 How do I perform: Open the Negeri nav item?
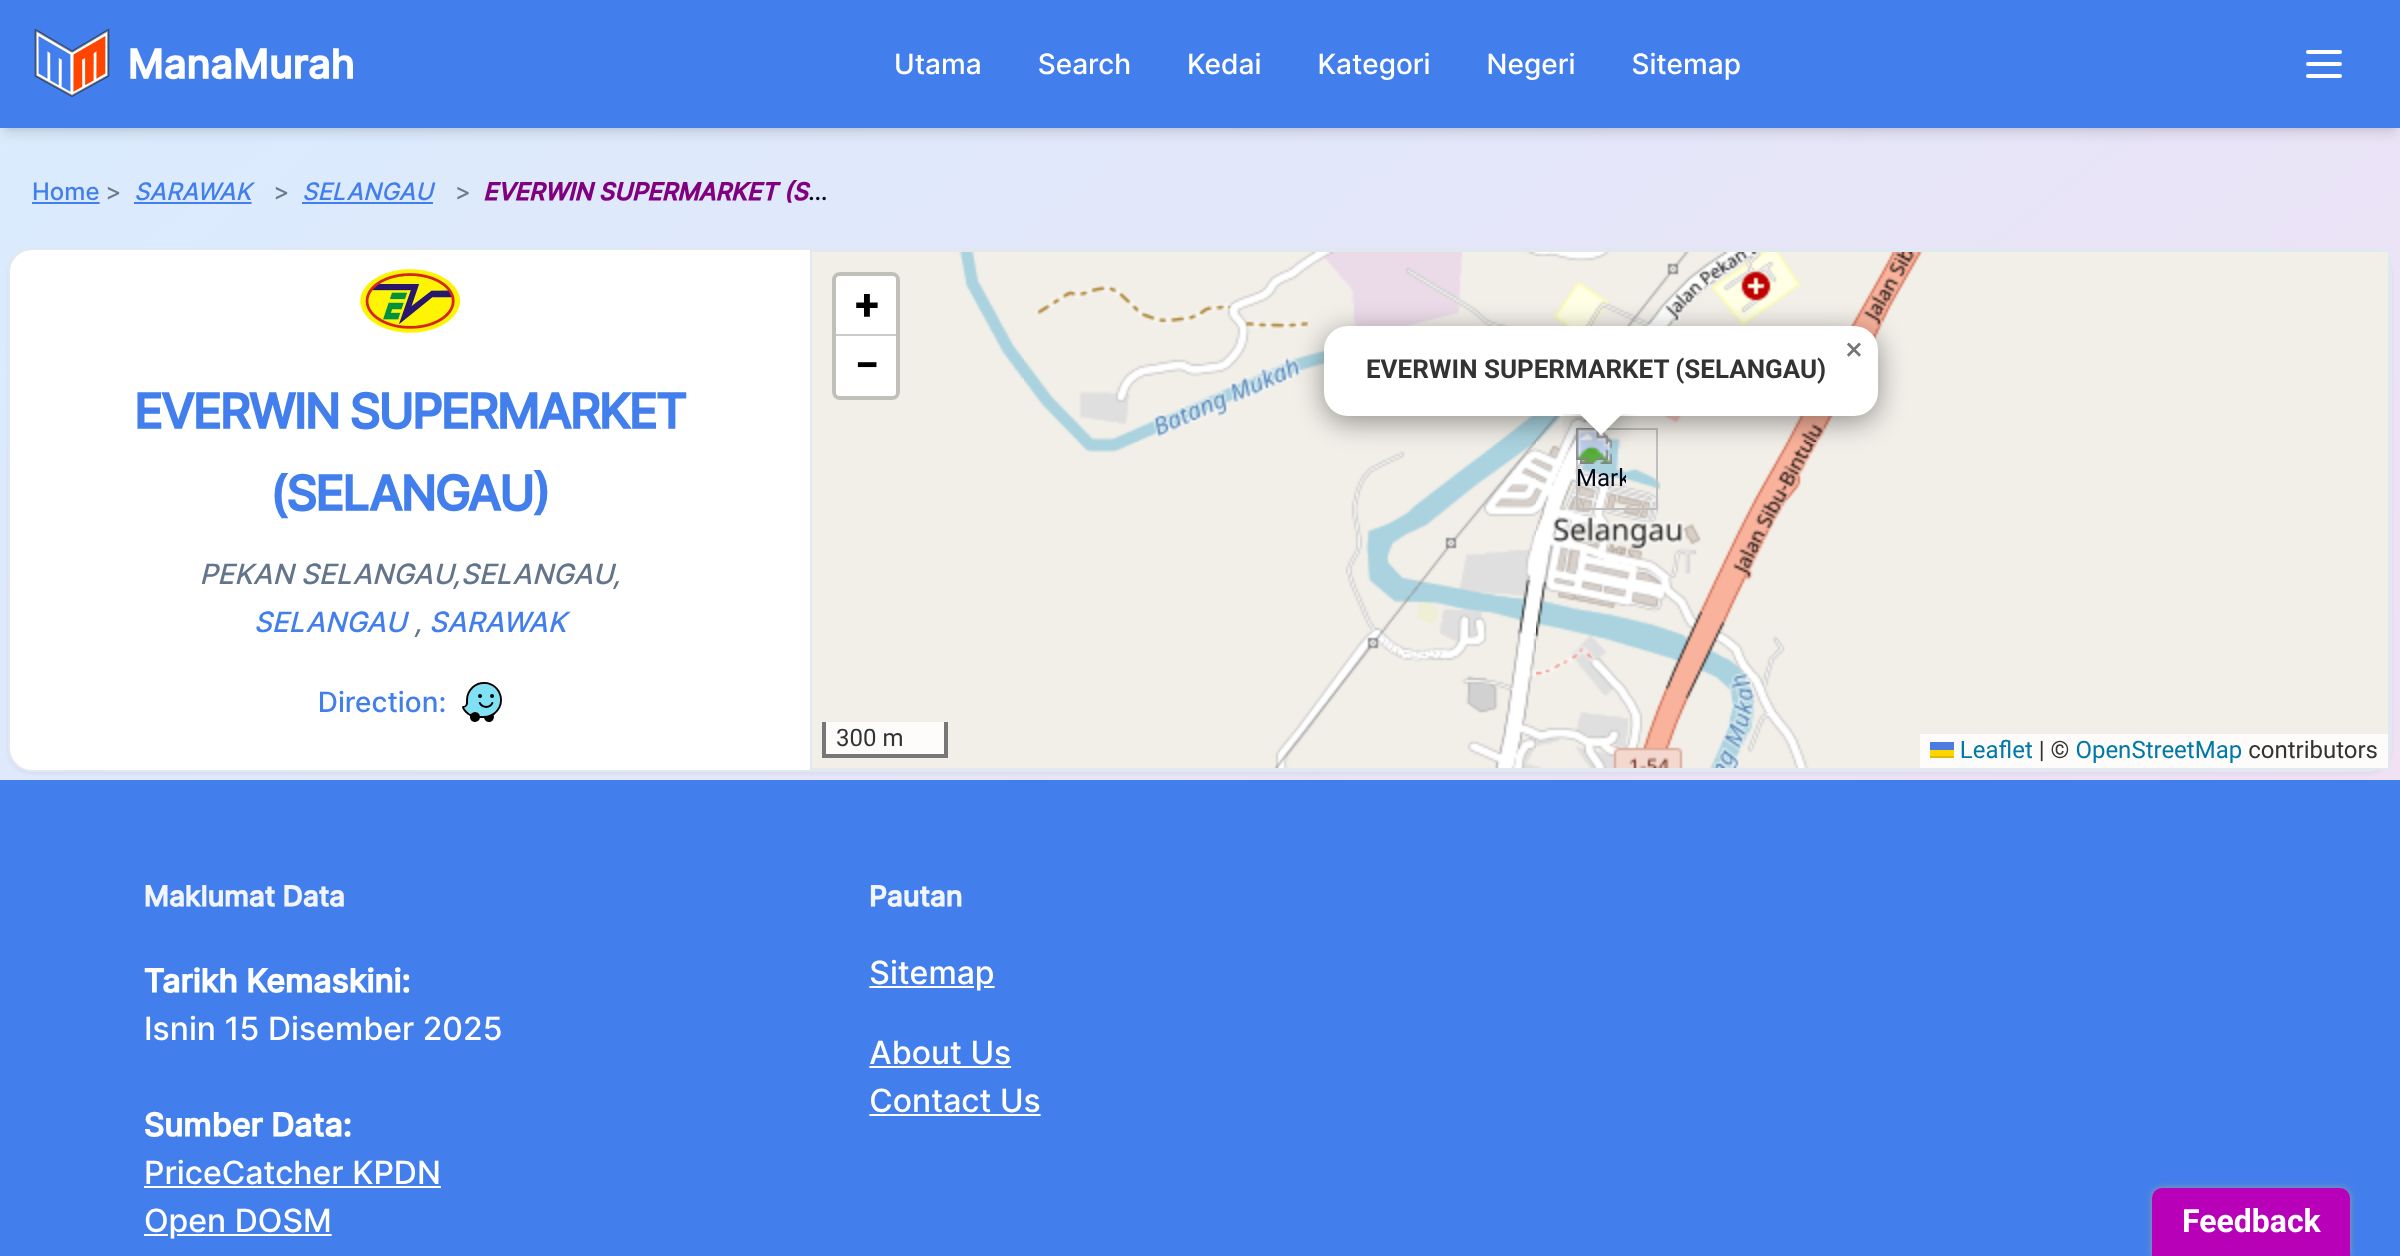point(1530,64)
